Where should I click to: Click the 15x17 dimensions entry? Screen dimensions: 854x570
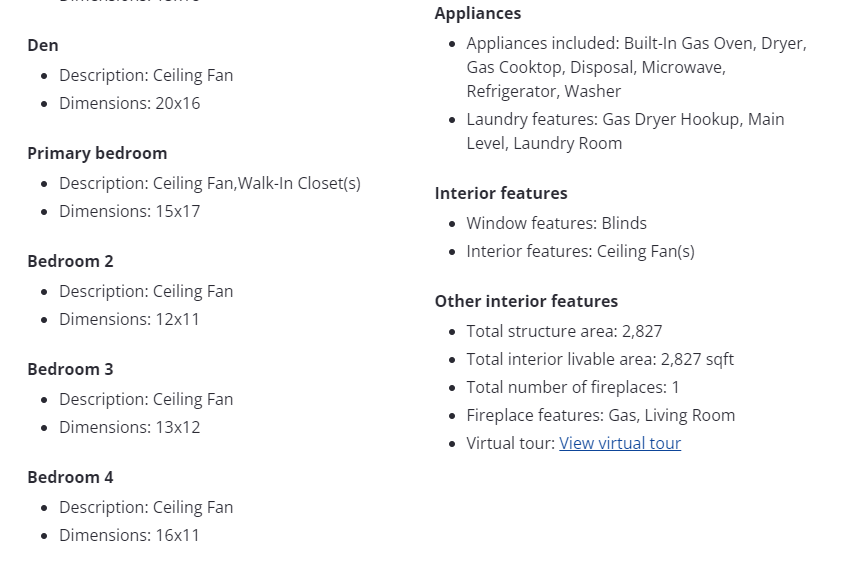(x=129, y=211)
